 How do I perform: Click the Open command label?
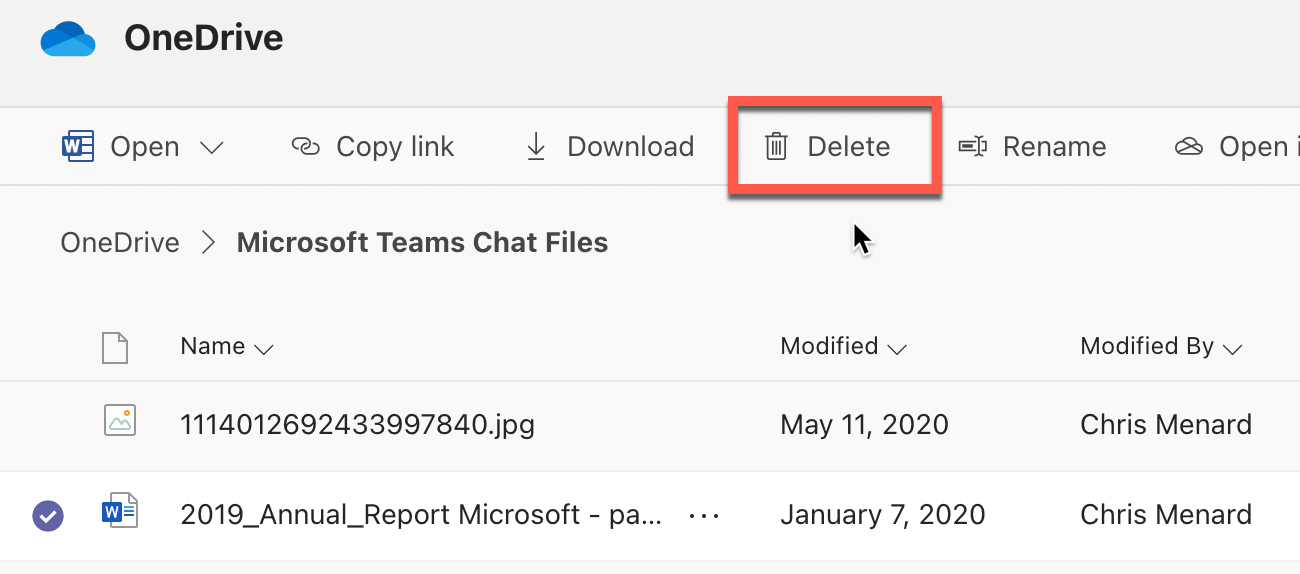point(145,147)
